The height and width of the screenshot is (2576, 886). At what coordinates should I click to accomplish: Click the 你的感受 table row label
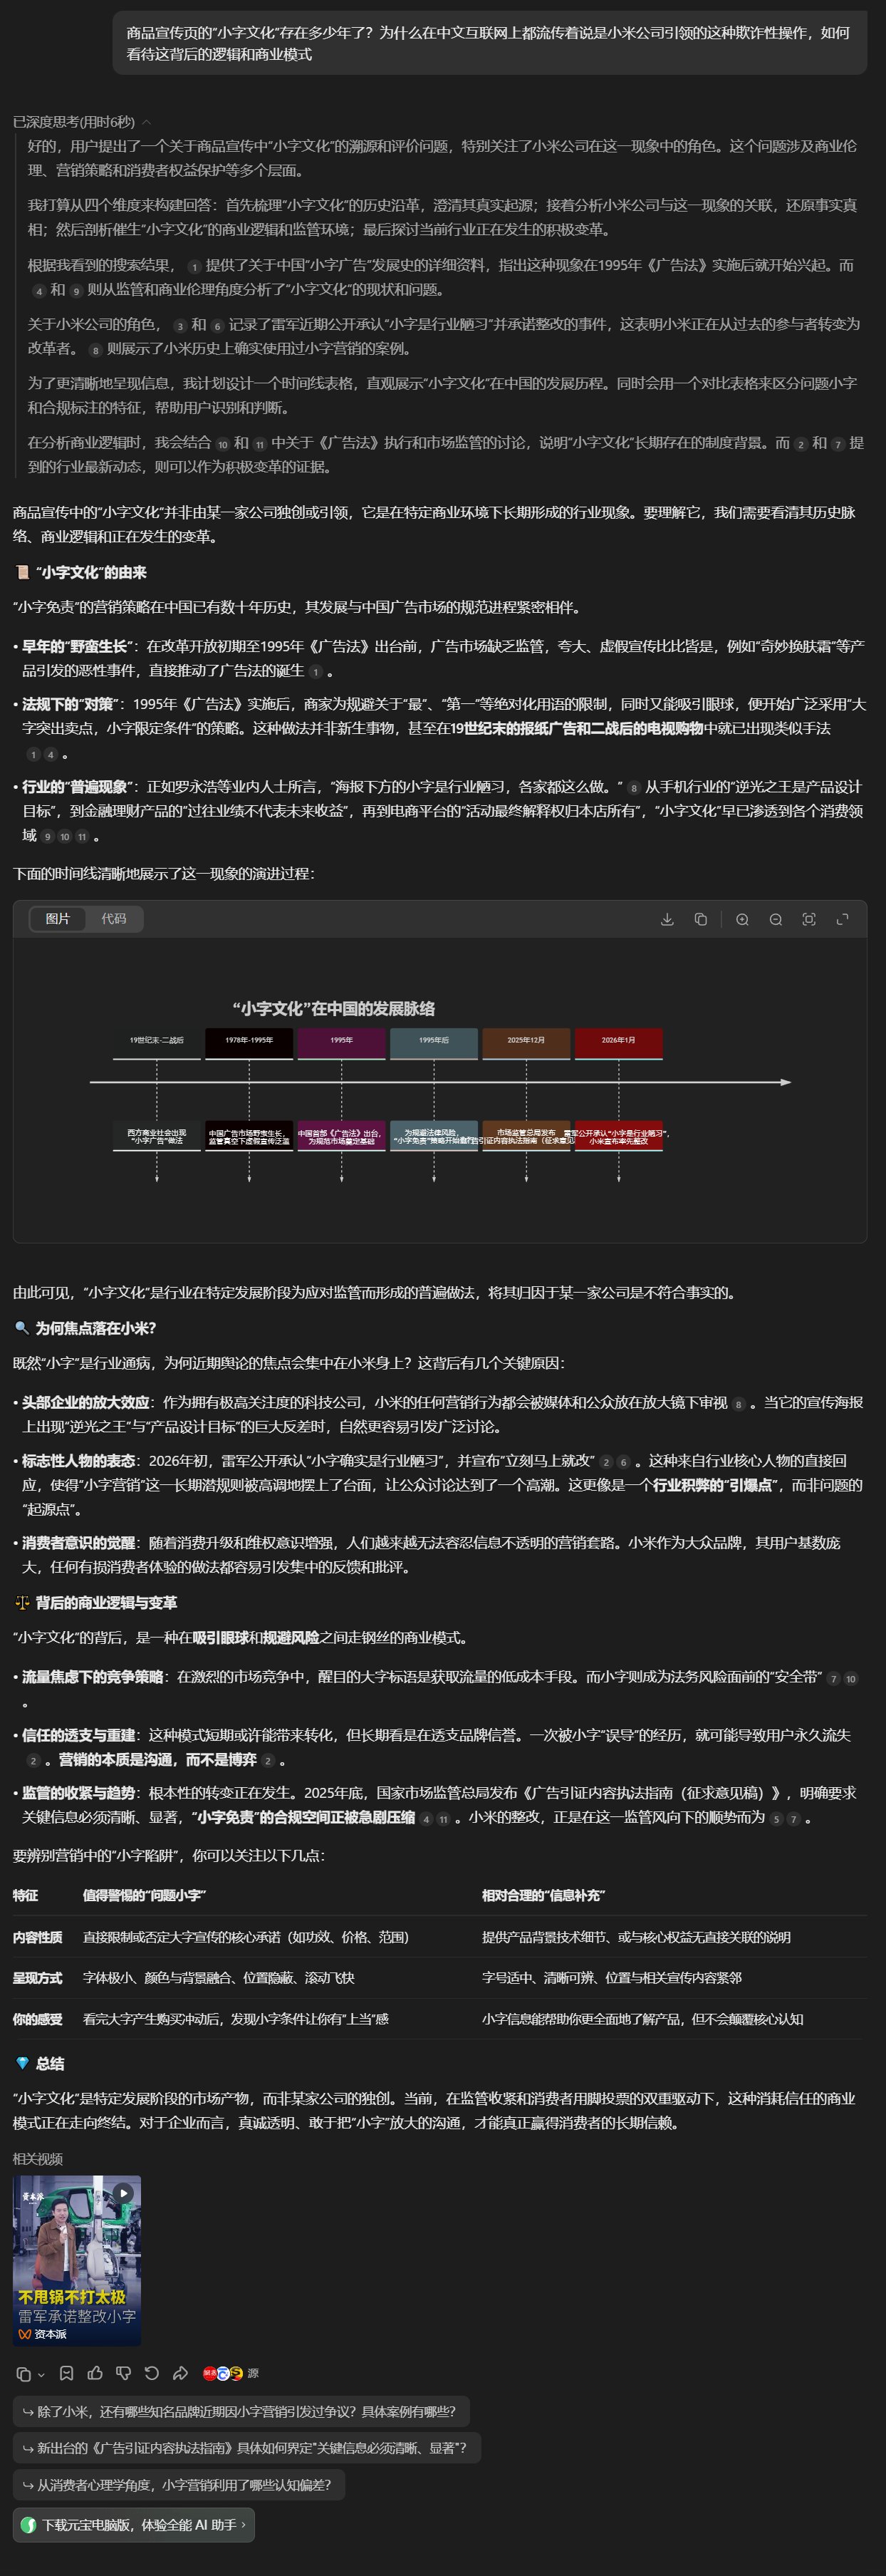click(x=37, y=2019)
